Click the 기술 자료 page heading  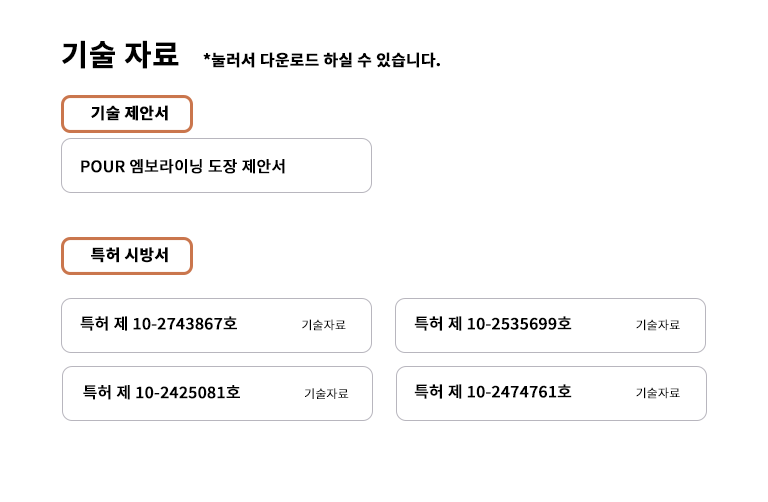click(x=120, y=54)
